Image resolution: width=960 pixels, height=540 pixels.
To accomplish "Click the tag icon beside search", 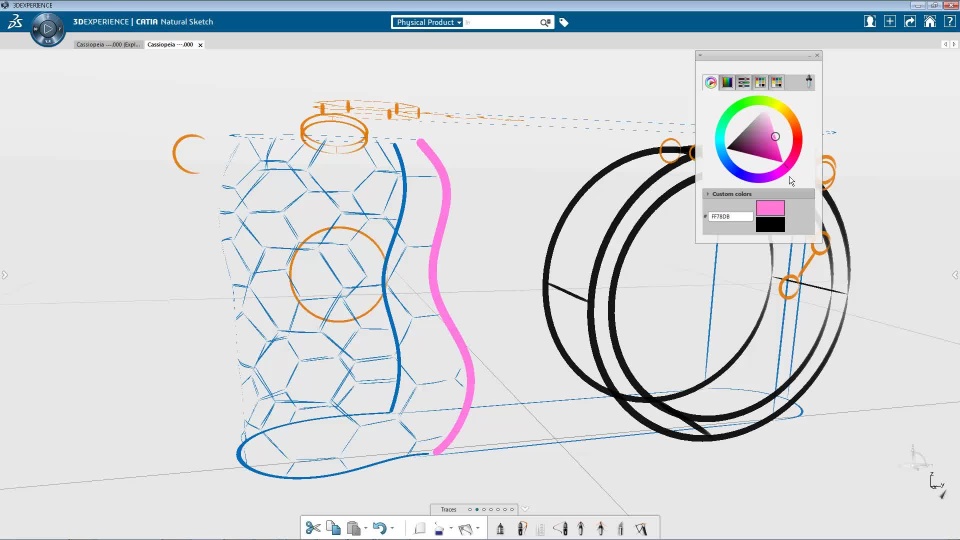I will [x=564, y=23].
